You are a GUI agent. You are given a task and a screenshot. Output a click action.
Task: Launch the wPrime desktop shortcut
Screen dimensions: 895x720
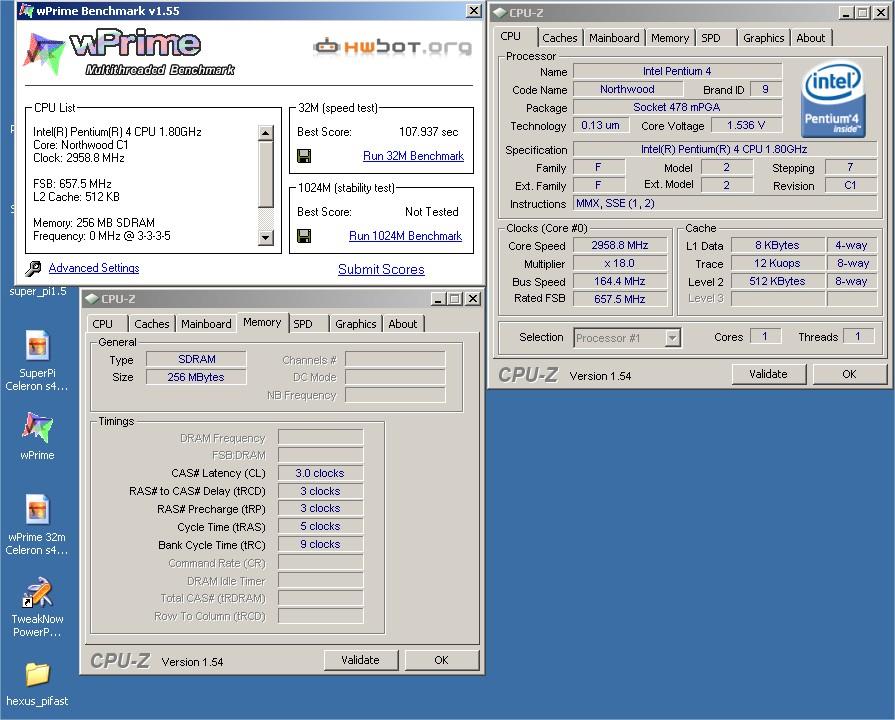click(37, 436)
